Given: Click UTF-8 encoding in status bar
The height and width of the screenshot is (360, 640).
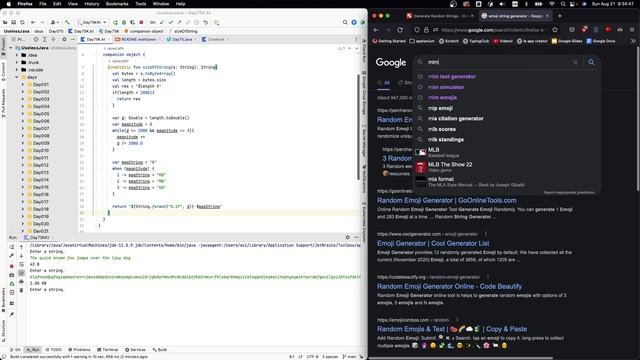Looking at the screenshot, I should click(313, 356).
